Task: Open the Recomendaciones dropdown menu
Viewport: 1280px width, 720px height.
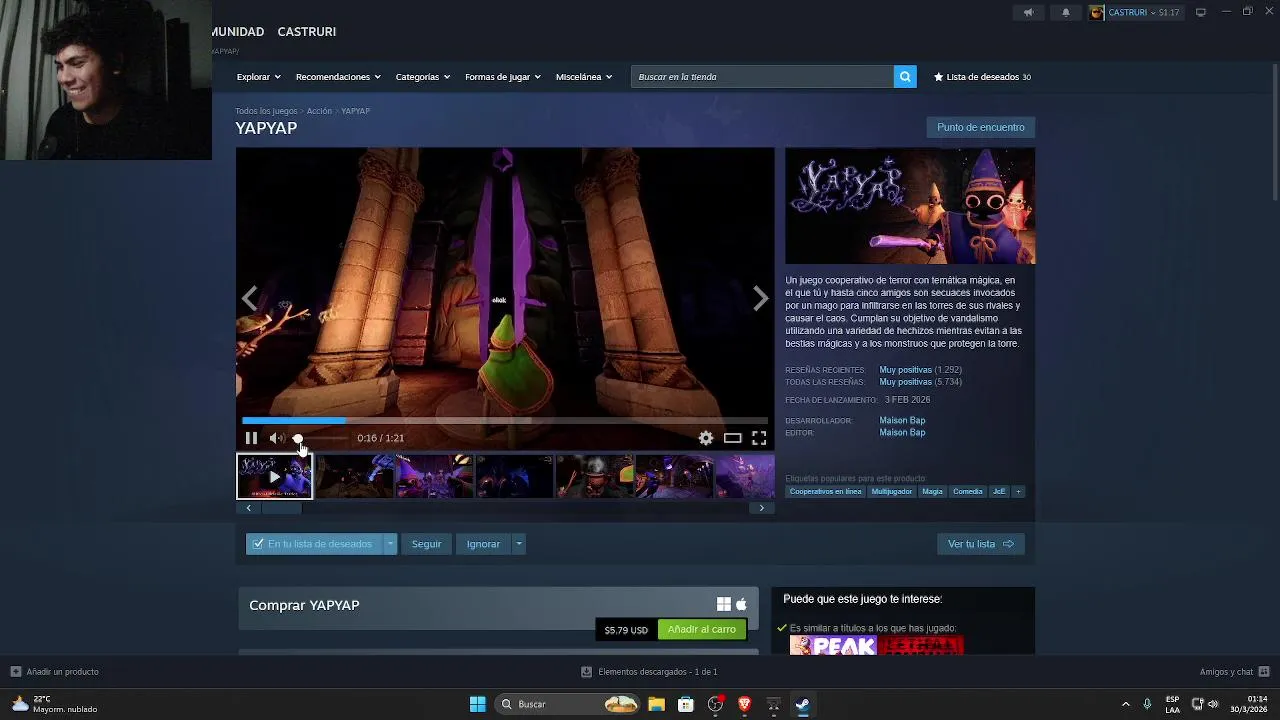Action: pos(338,77)
